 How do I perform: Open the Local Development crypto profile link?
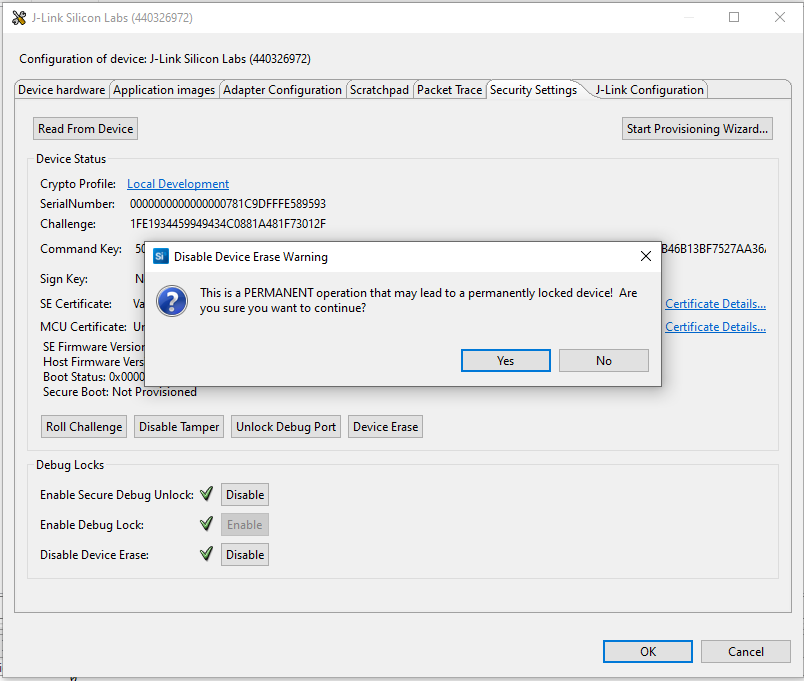(x=178, y=184)
